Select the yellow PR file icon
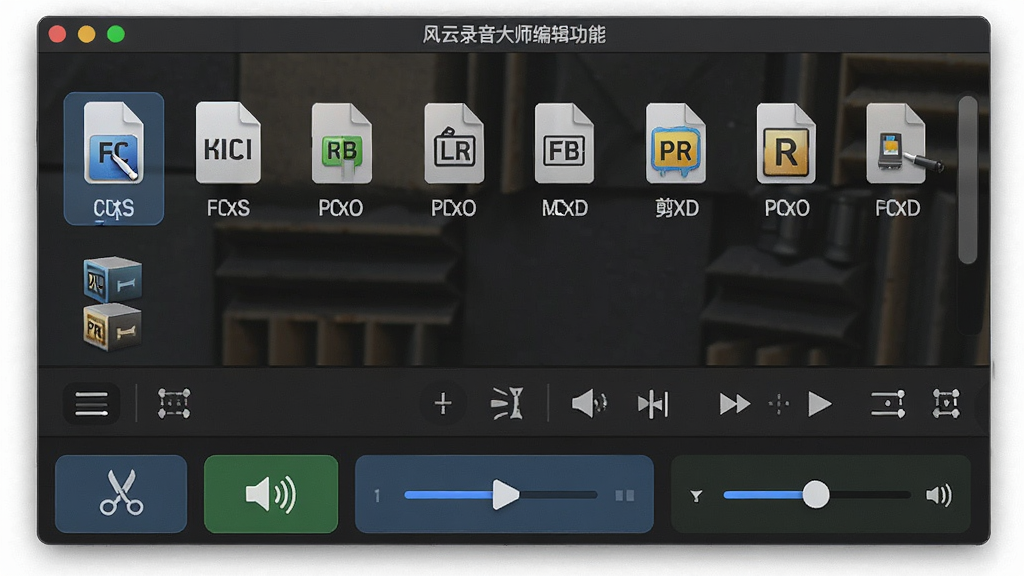 pos(675,143)
